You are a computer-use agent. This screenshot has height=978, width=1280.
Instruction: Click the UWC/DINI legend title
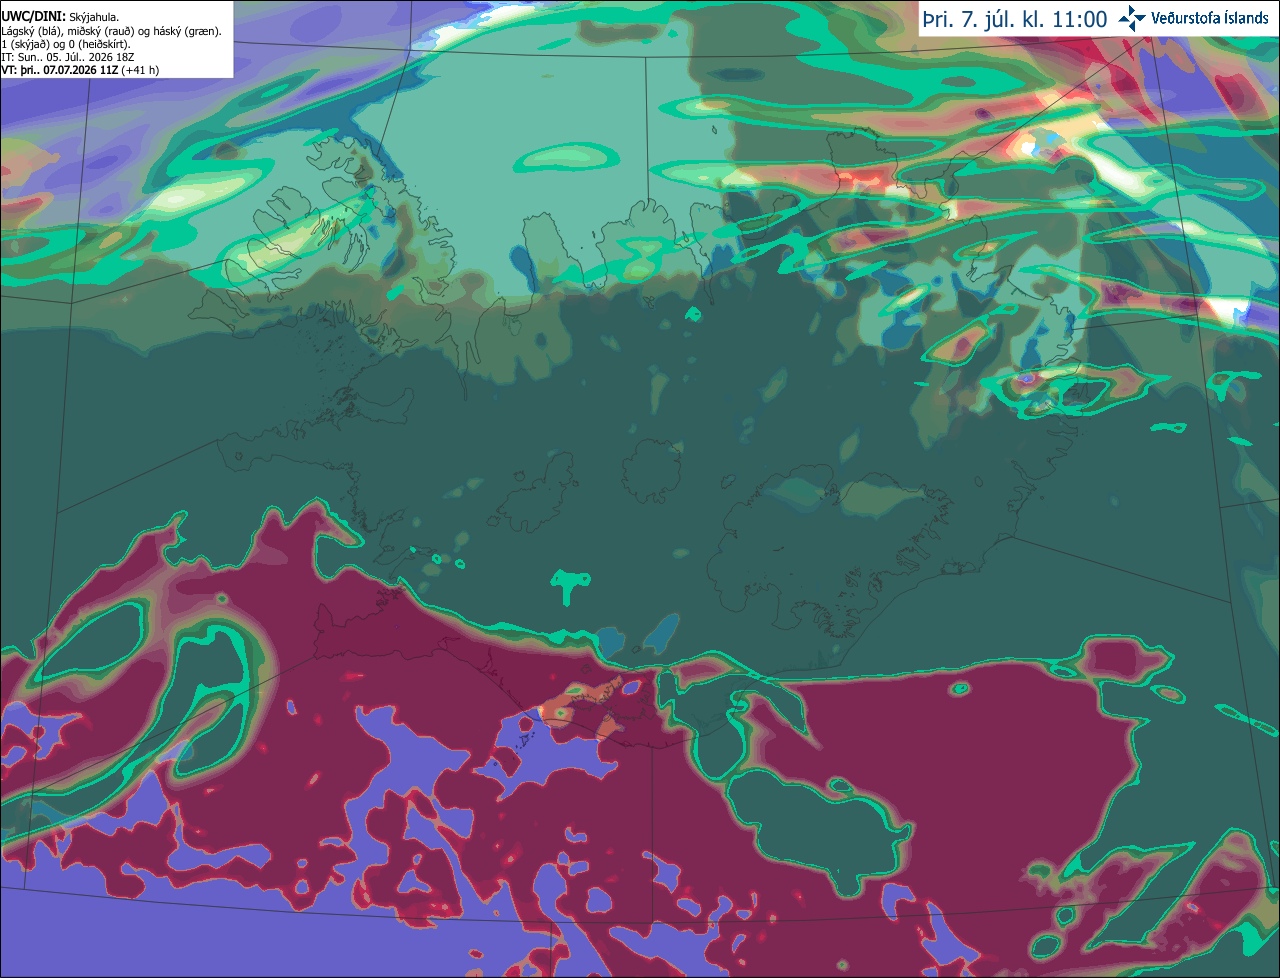tap(34, 17)
